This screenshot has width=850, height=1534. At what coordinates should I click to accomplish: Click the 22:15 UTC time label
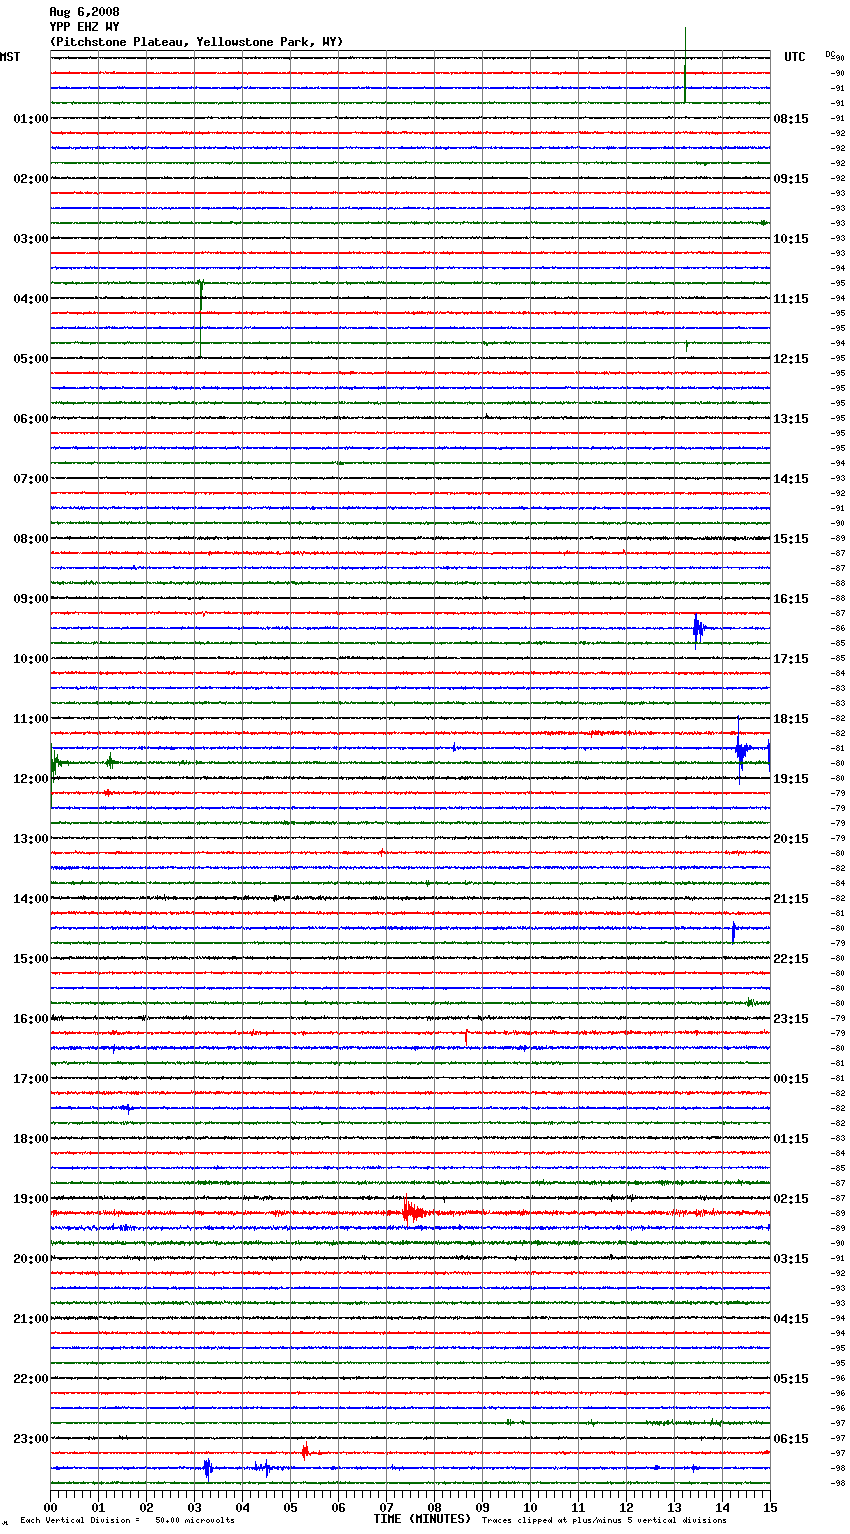[791, 959]
